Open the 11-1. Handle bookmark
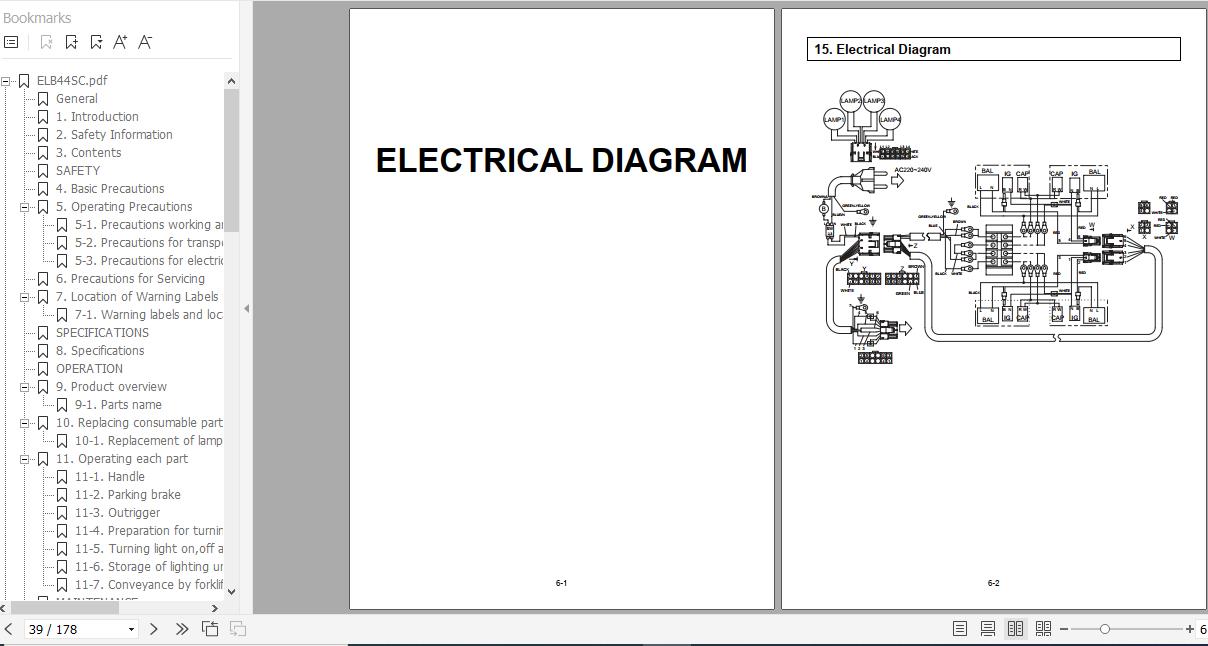 pyautogui.click(x=110, y=477)
